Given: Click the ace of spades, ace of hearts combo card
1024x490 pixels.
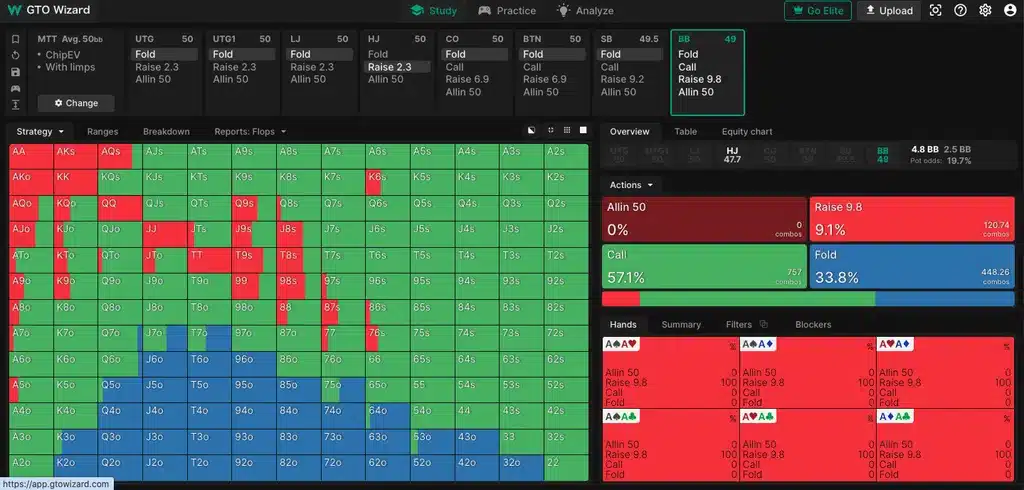Looking at the screenshot, I should tap(670, 372).
